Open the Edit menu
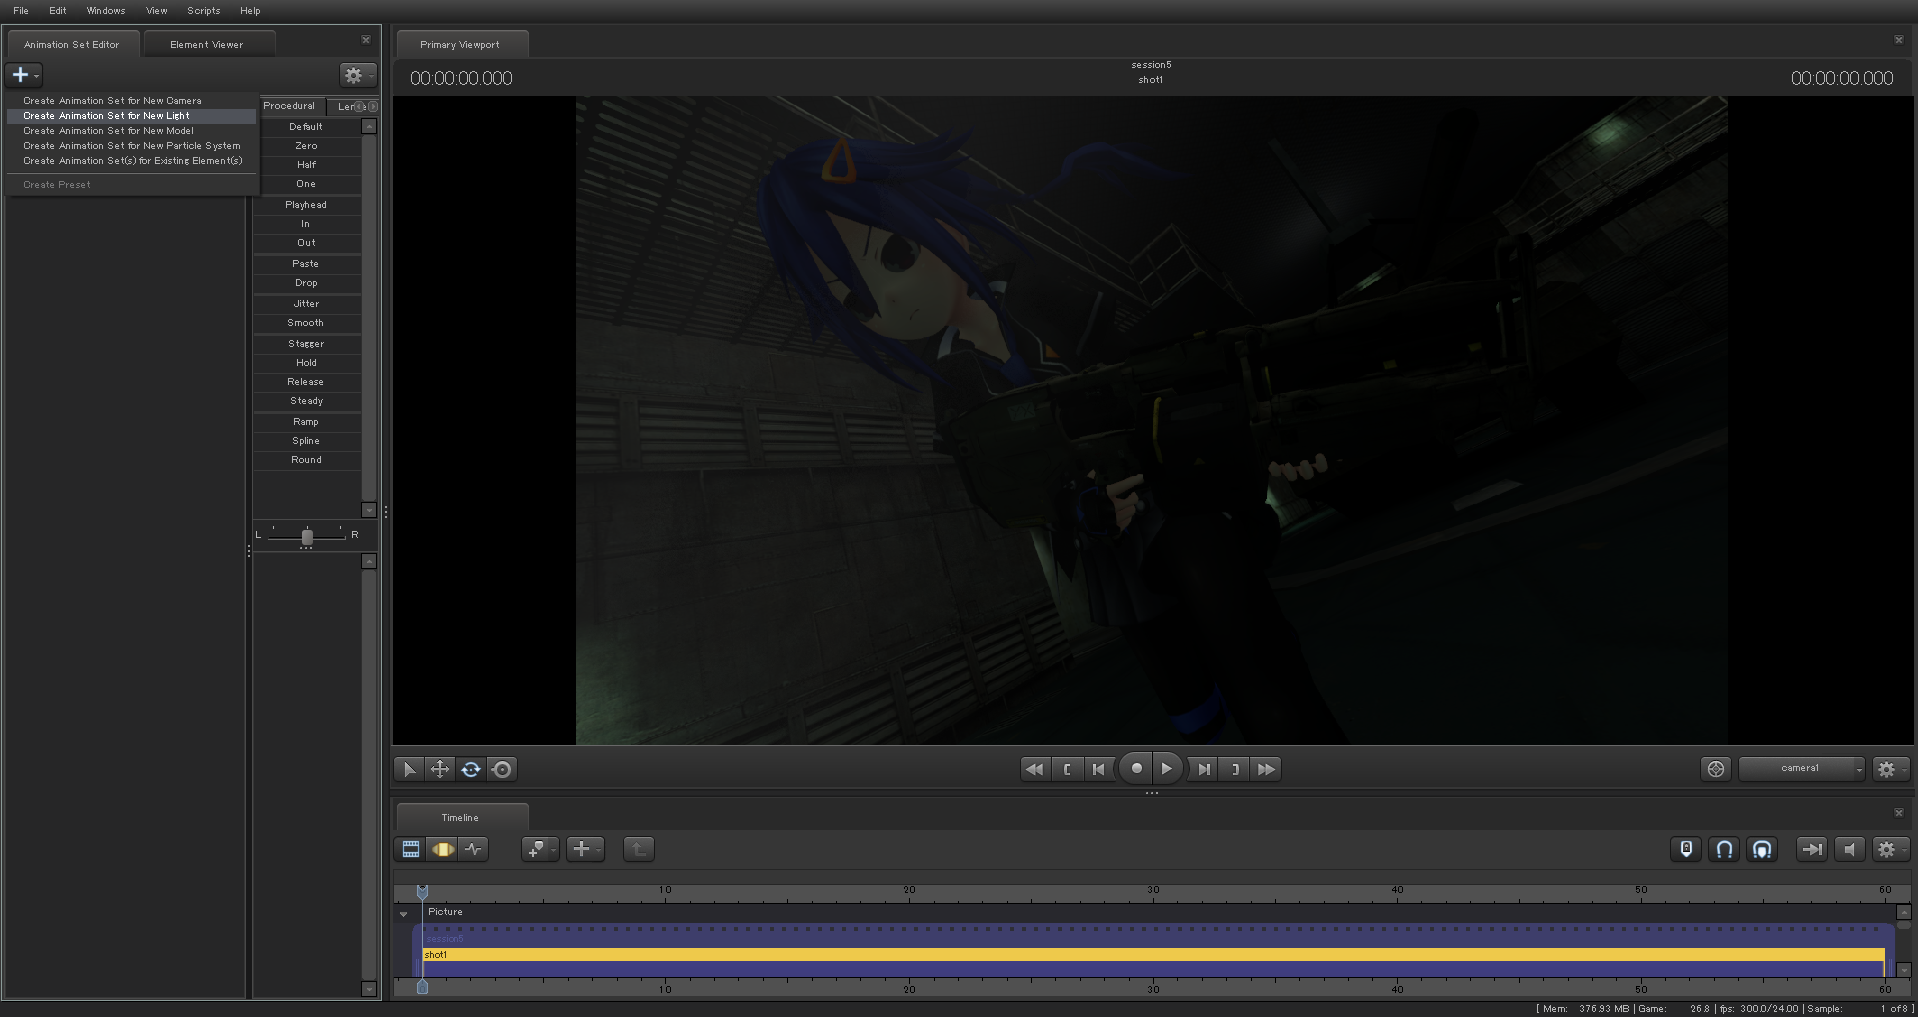This screenshot has width=1918, height=1017. click(58, 11)
